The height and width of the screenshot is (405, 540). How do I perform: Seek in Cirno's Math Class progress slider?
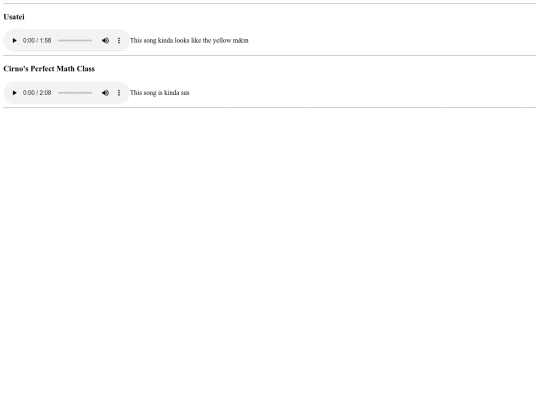pos(75,93)
